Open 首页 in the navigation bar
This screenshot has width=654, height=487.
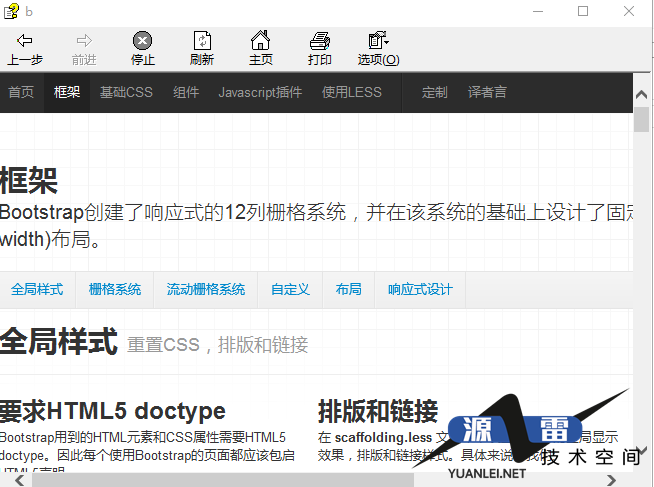tap(21, 92)
